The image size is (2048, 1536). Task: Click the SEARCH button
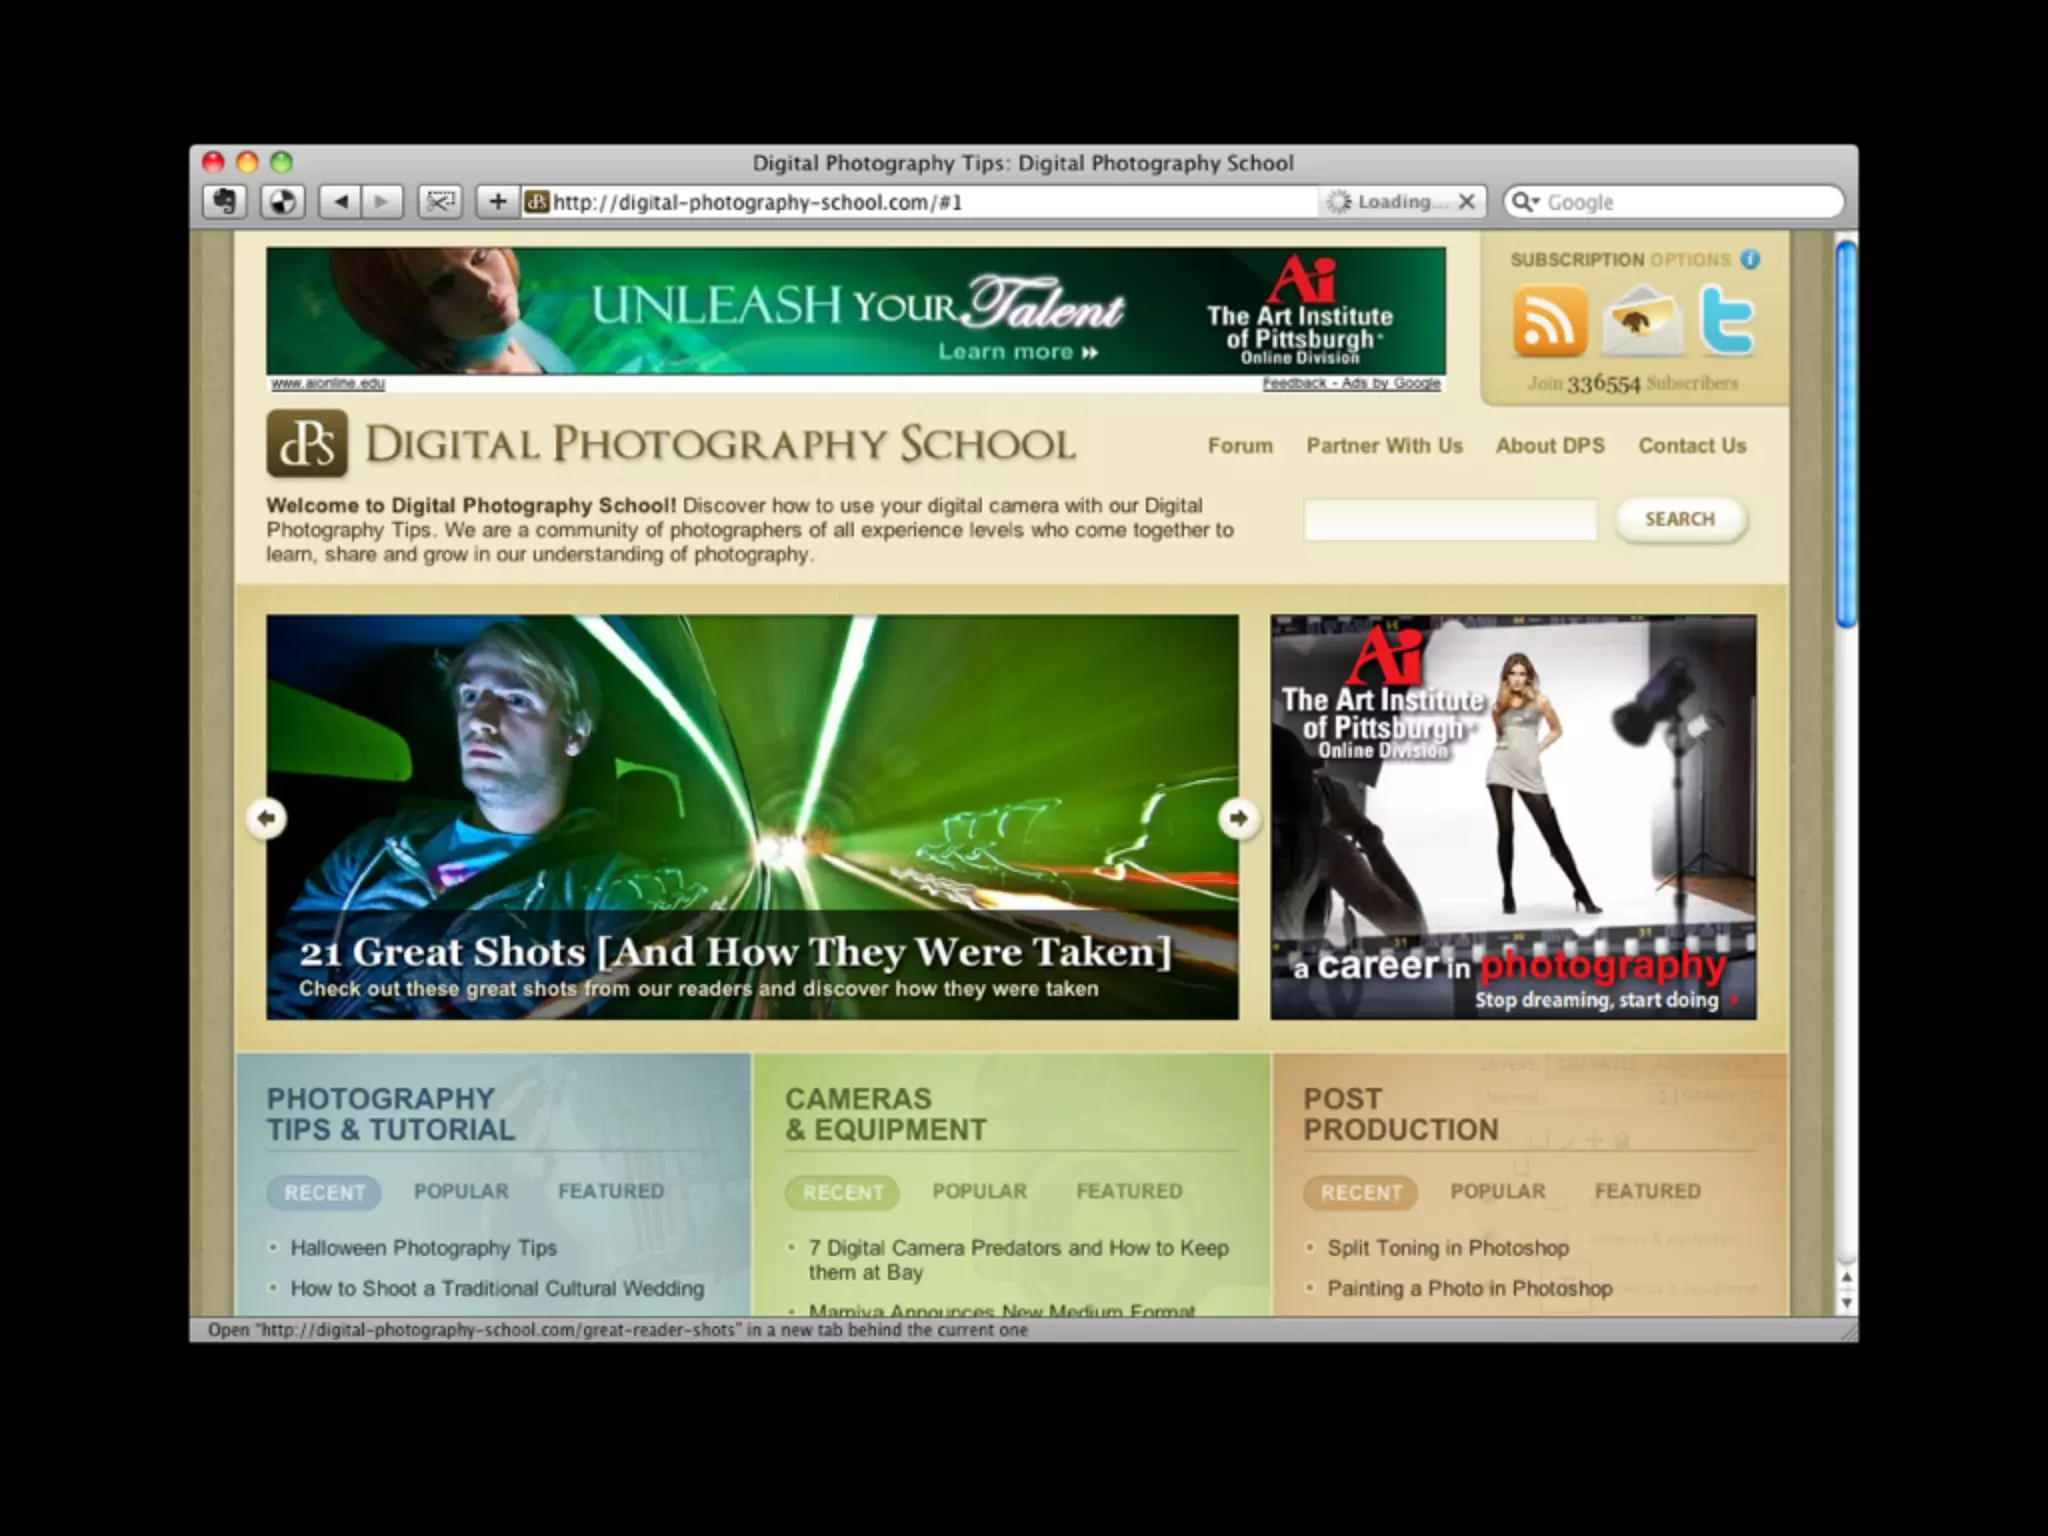(1680, 519)
